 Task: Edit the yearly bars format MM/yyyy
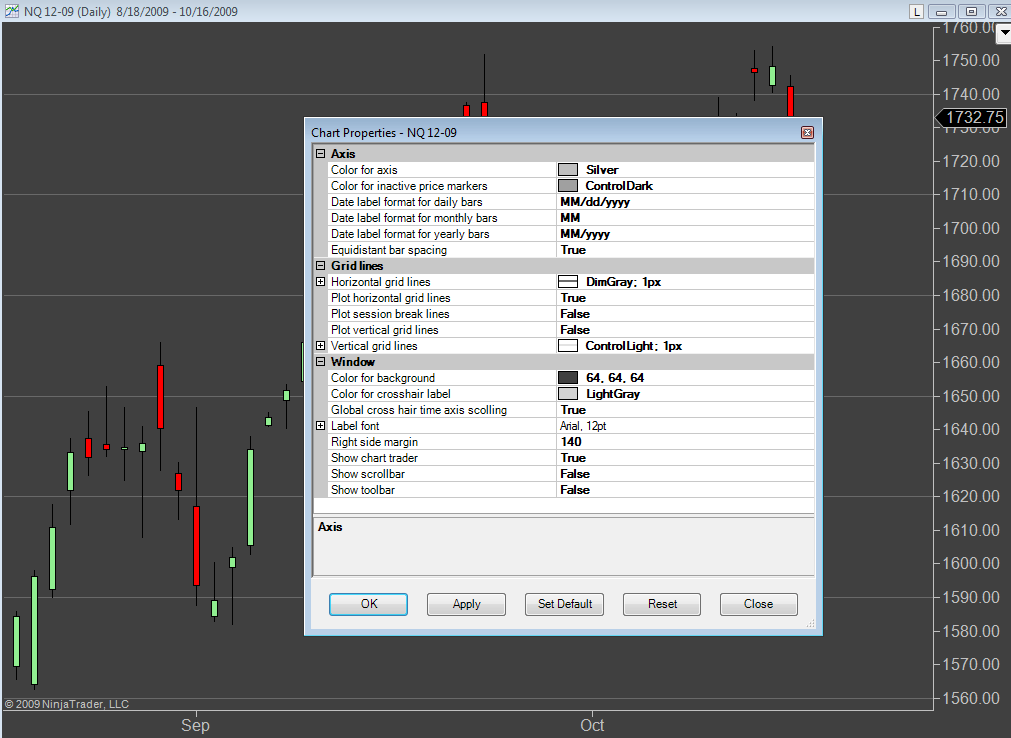click(x=685, y=234)
